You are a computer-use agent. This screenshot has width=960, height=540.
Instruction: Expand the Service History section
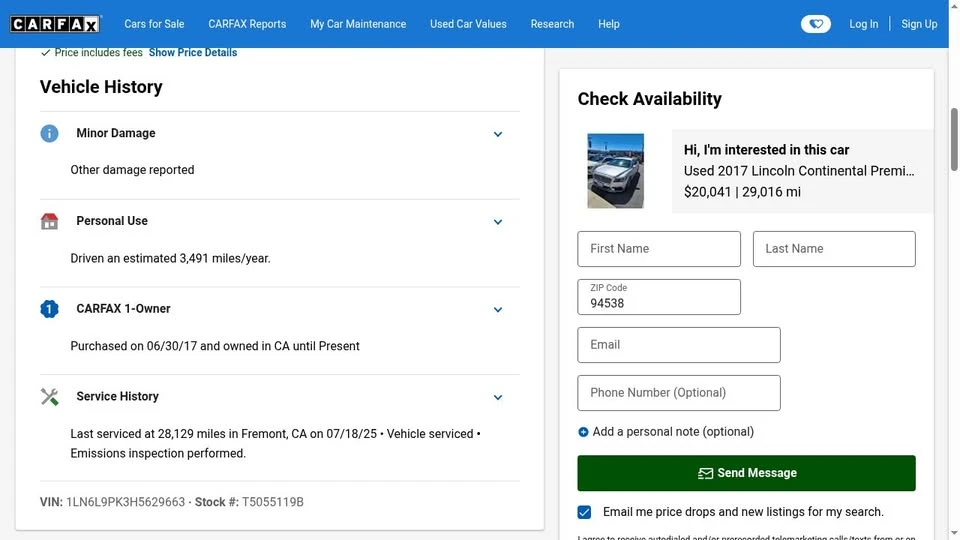coord(498,397)
